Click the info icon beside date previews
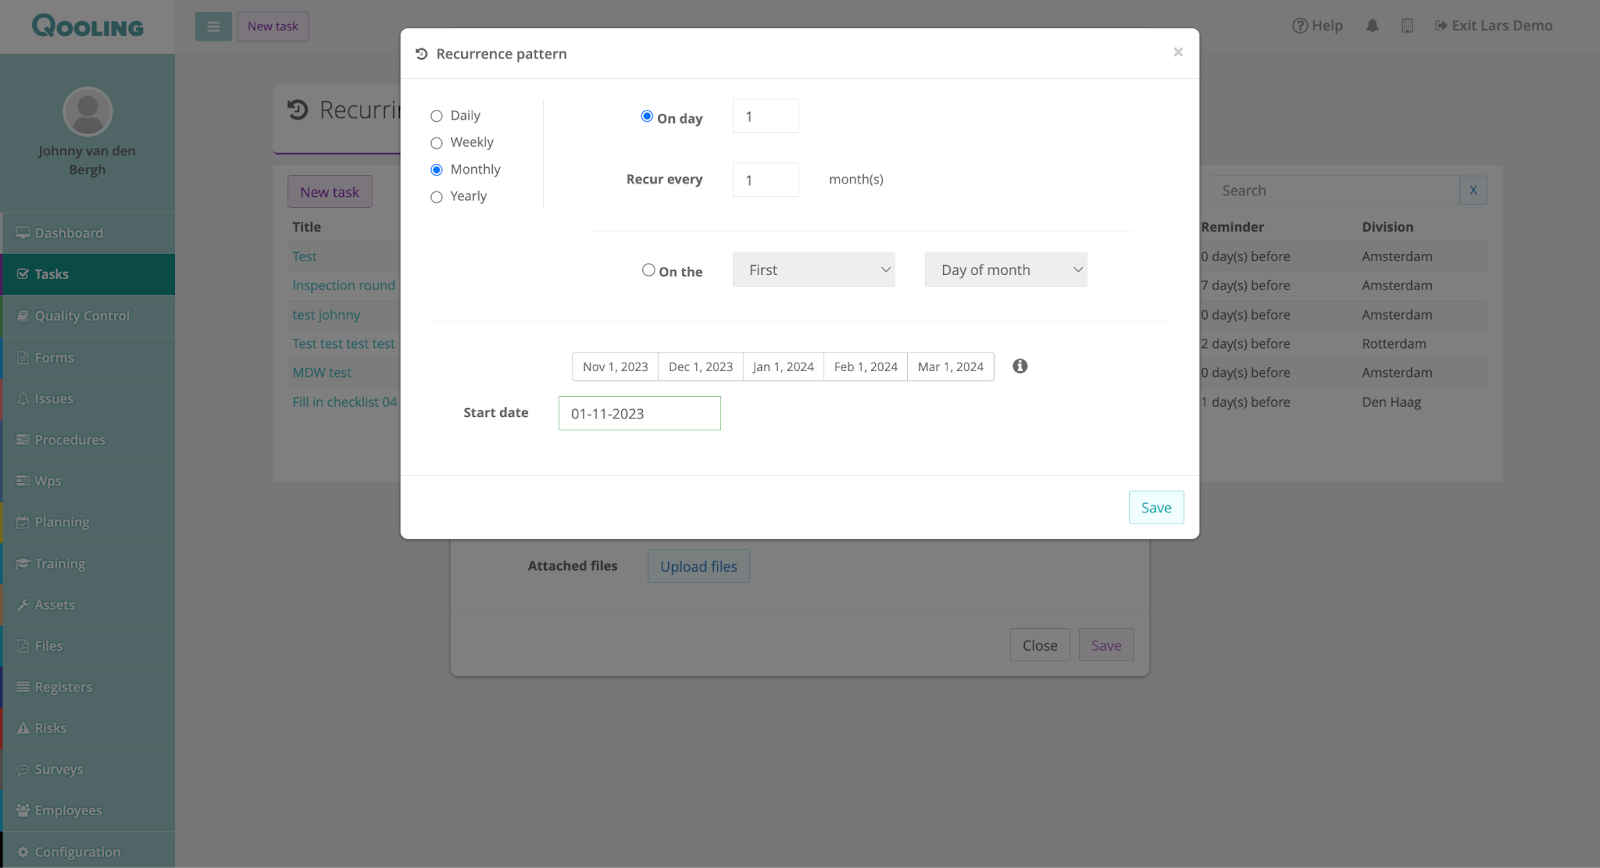Screen dimensions: 1600x868 1020,366
